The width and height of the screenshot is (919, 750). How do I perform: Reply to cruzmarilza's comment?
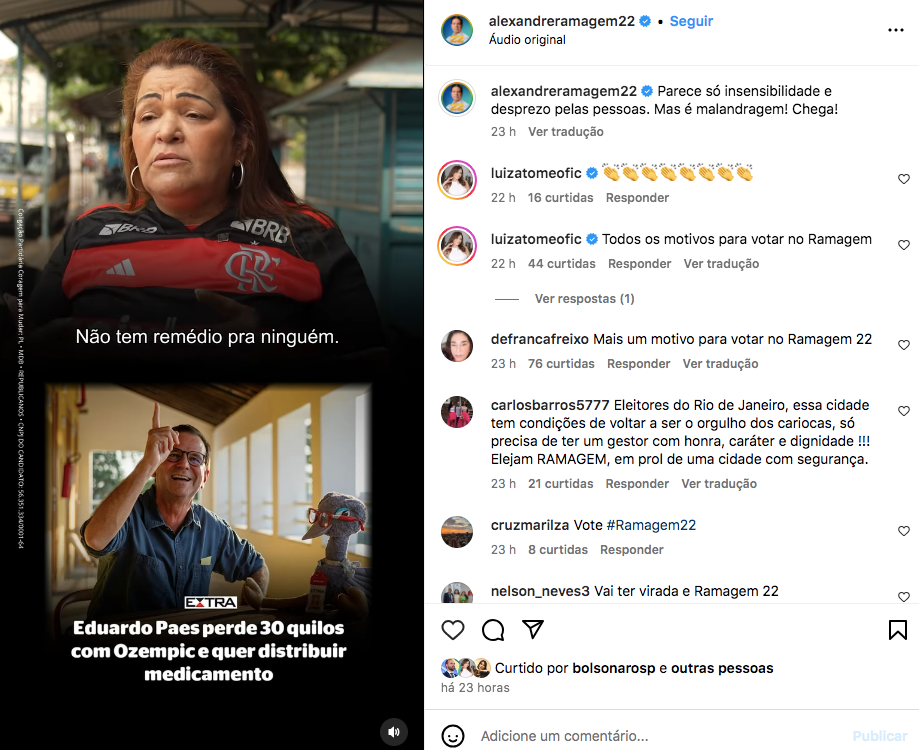point(631,550)
